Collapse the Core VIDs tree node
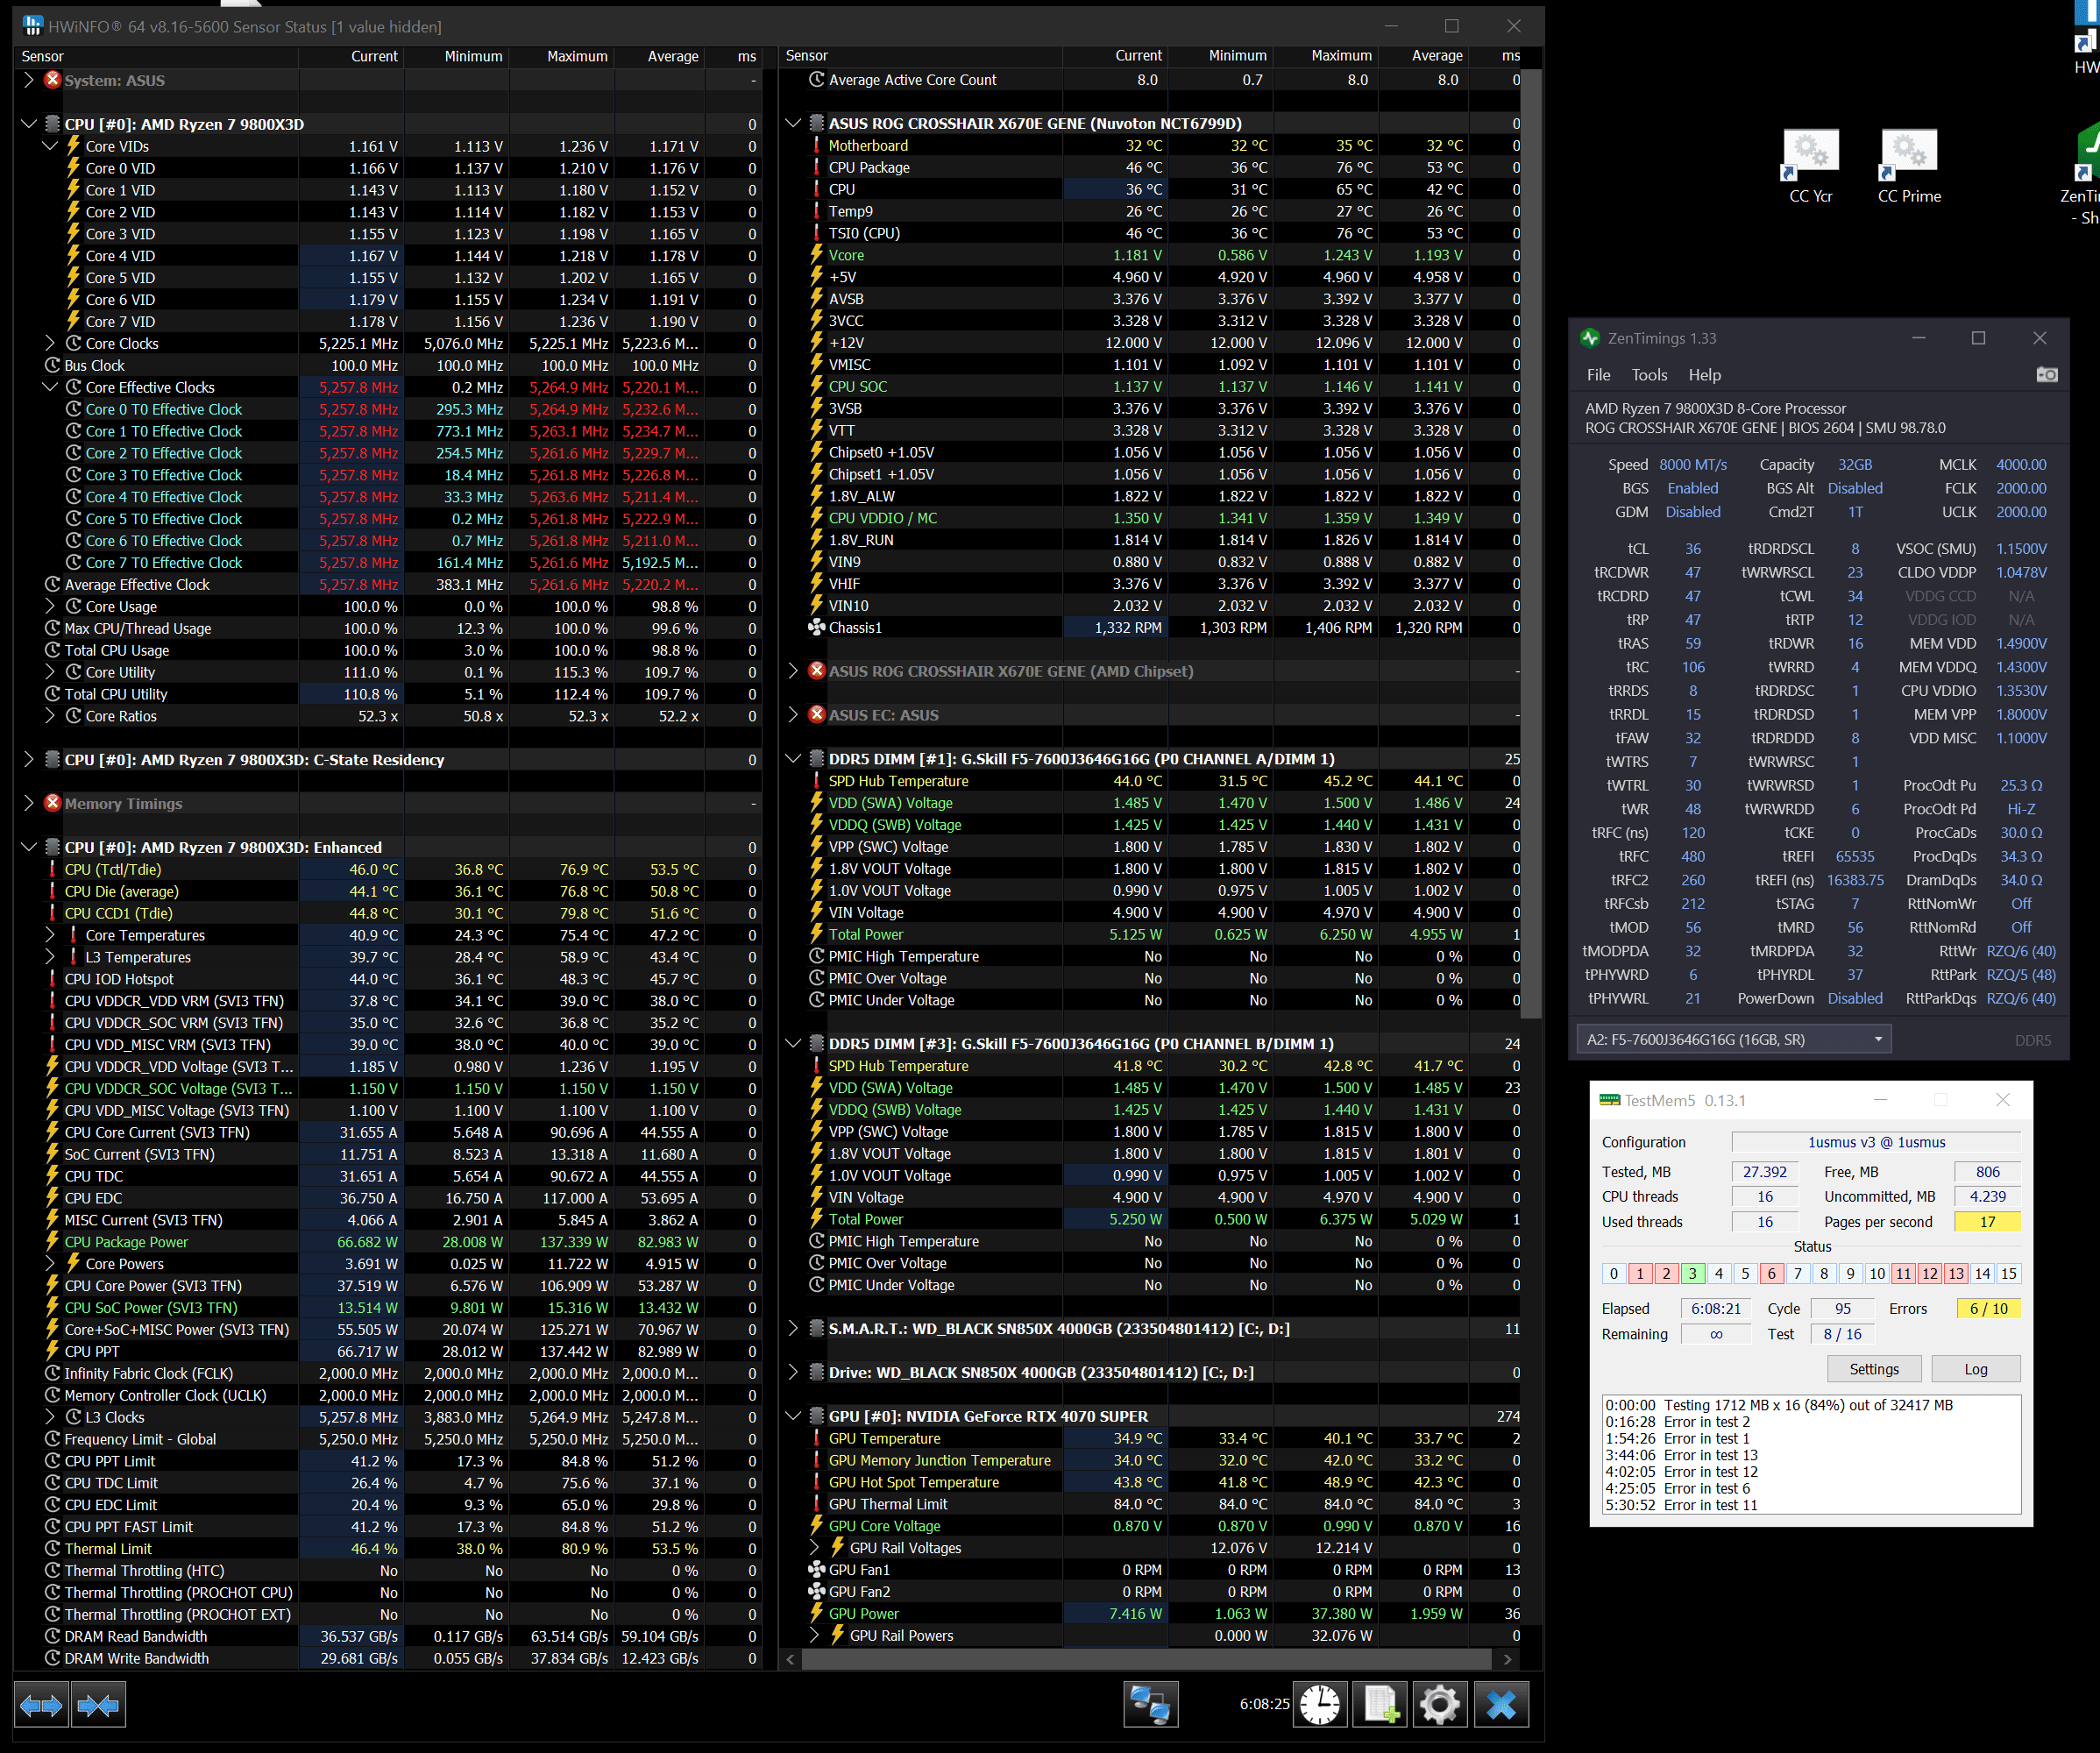Screen dimensions: 2100x1753 50,146
